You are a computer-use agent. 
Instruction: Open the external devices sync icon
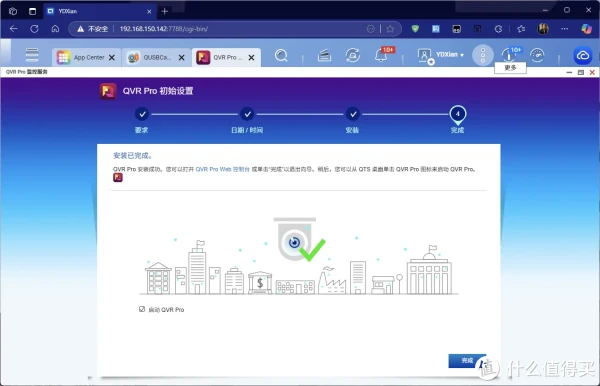coord(352,55)
